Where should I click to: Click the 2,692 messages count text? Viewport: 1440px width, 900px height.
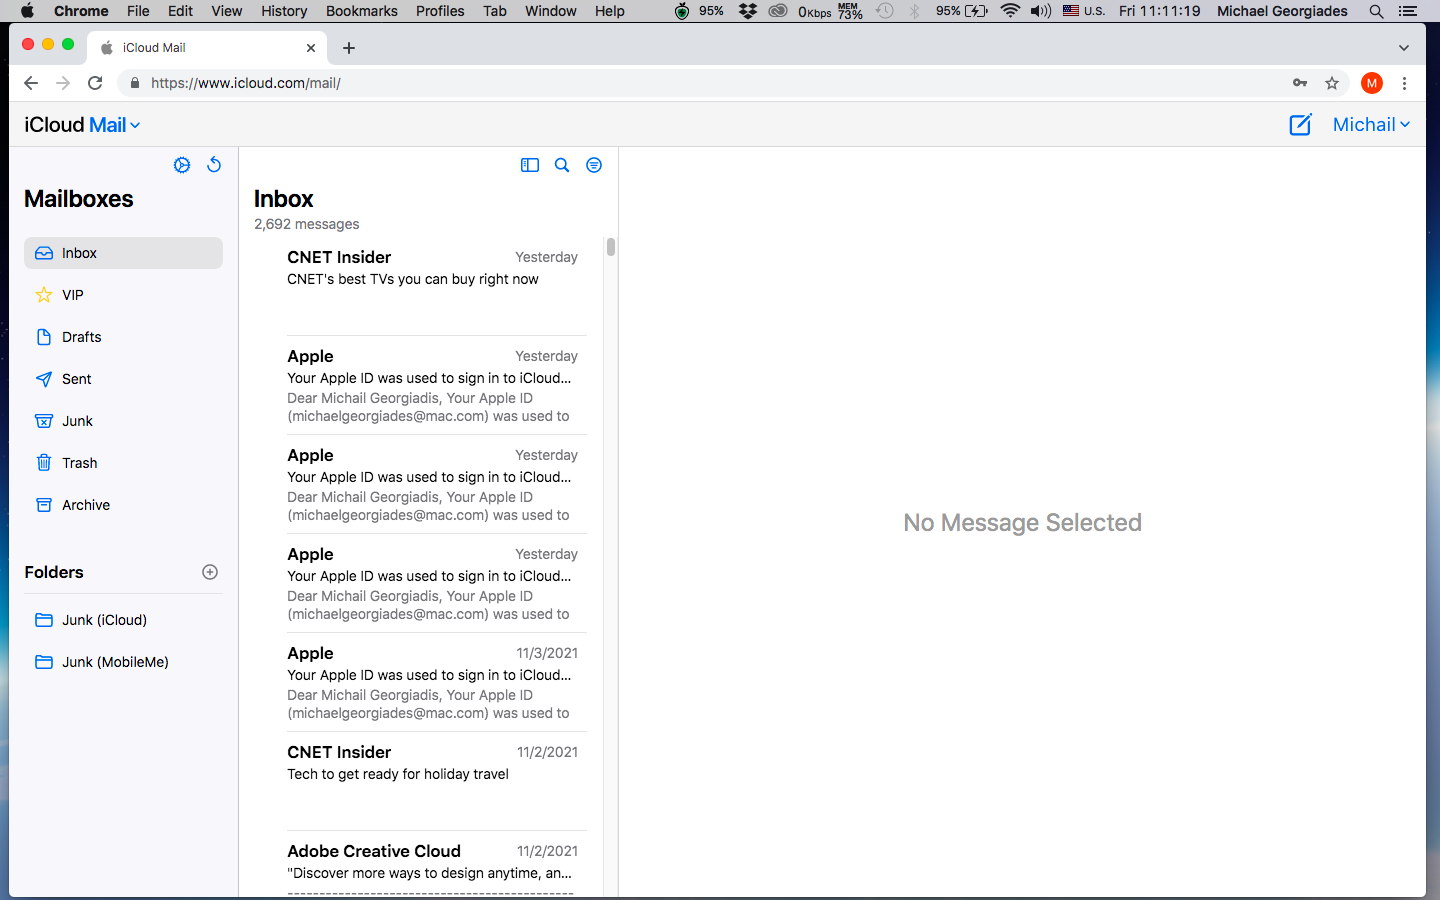307,224
